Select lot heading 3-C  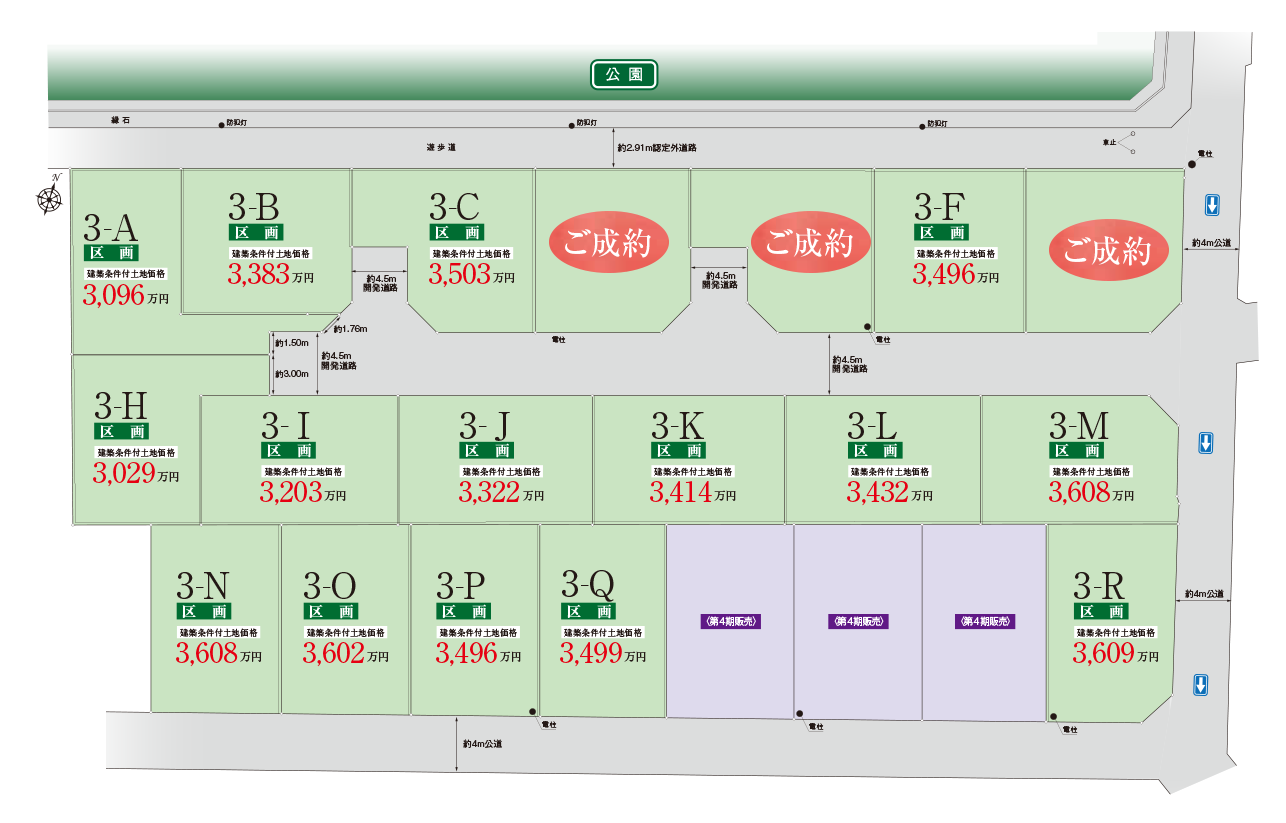point(455,206)
